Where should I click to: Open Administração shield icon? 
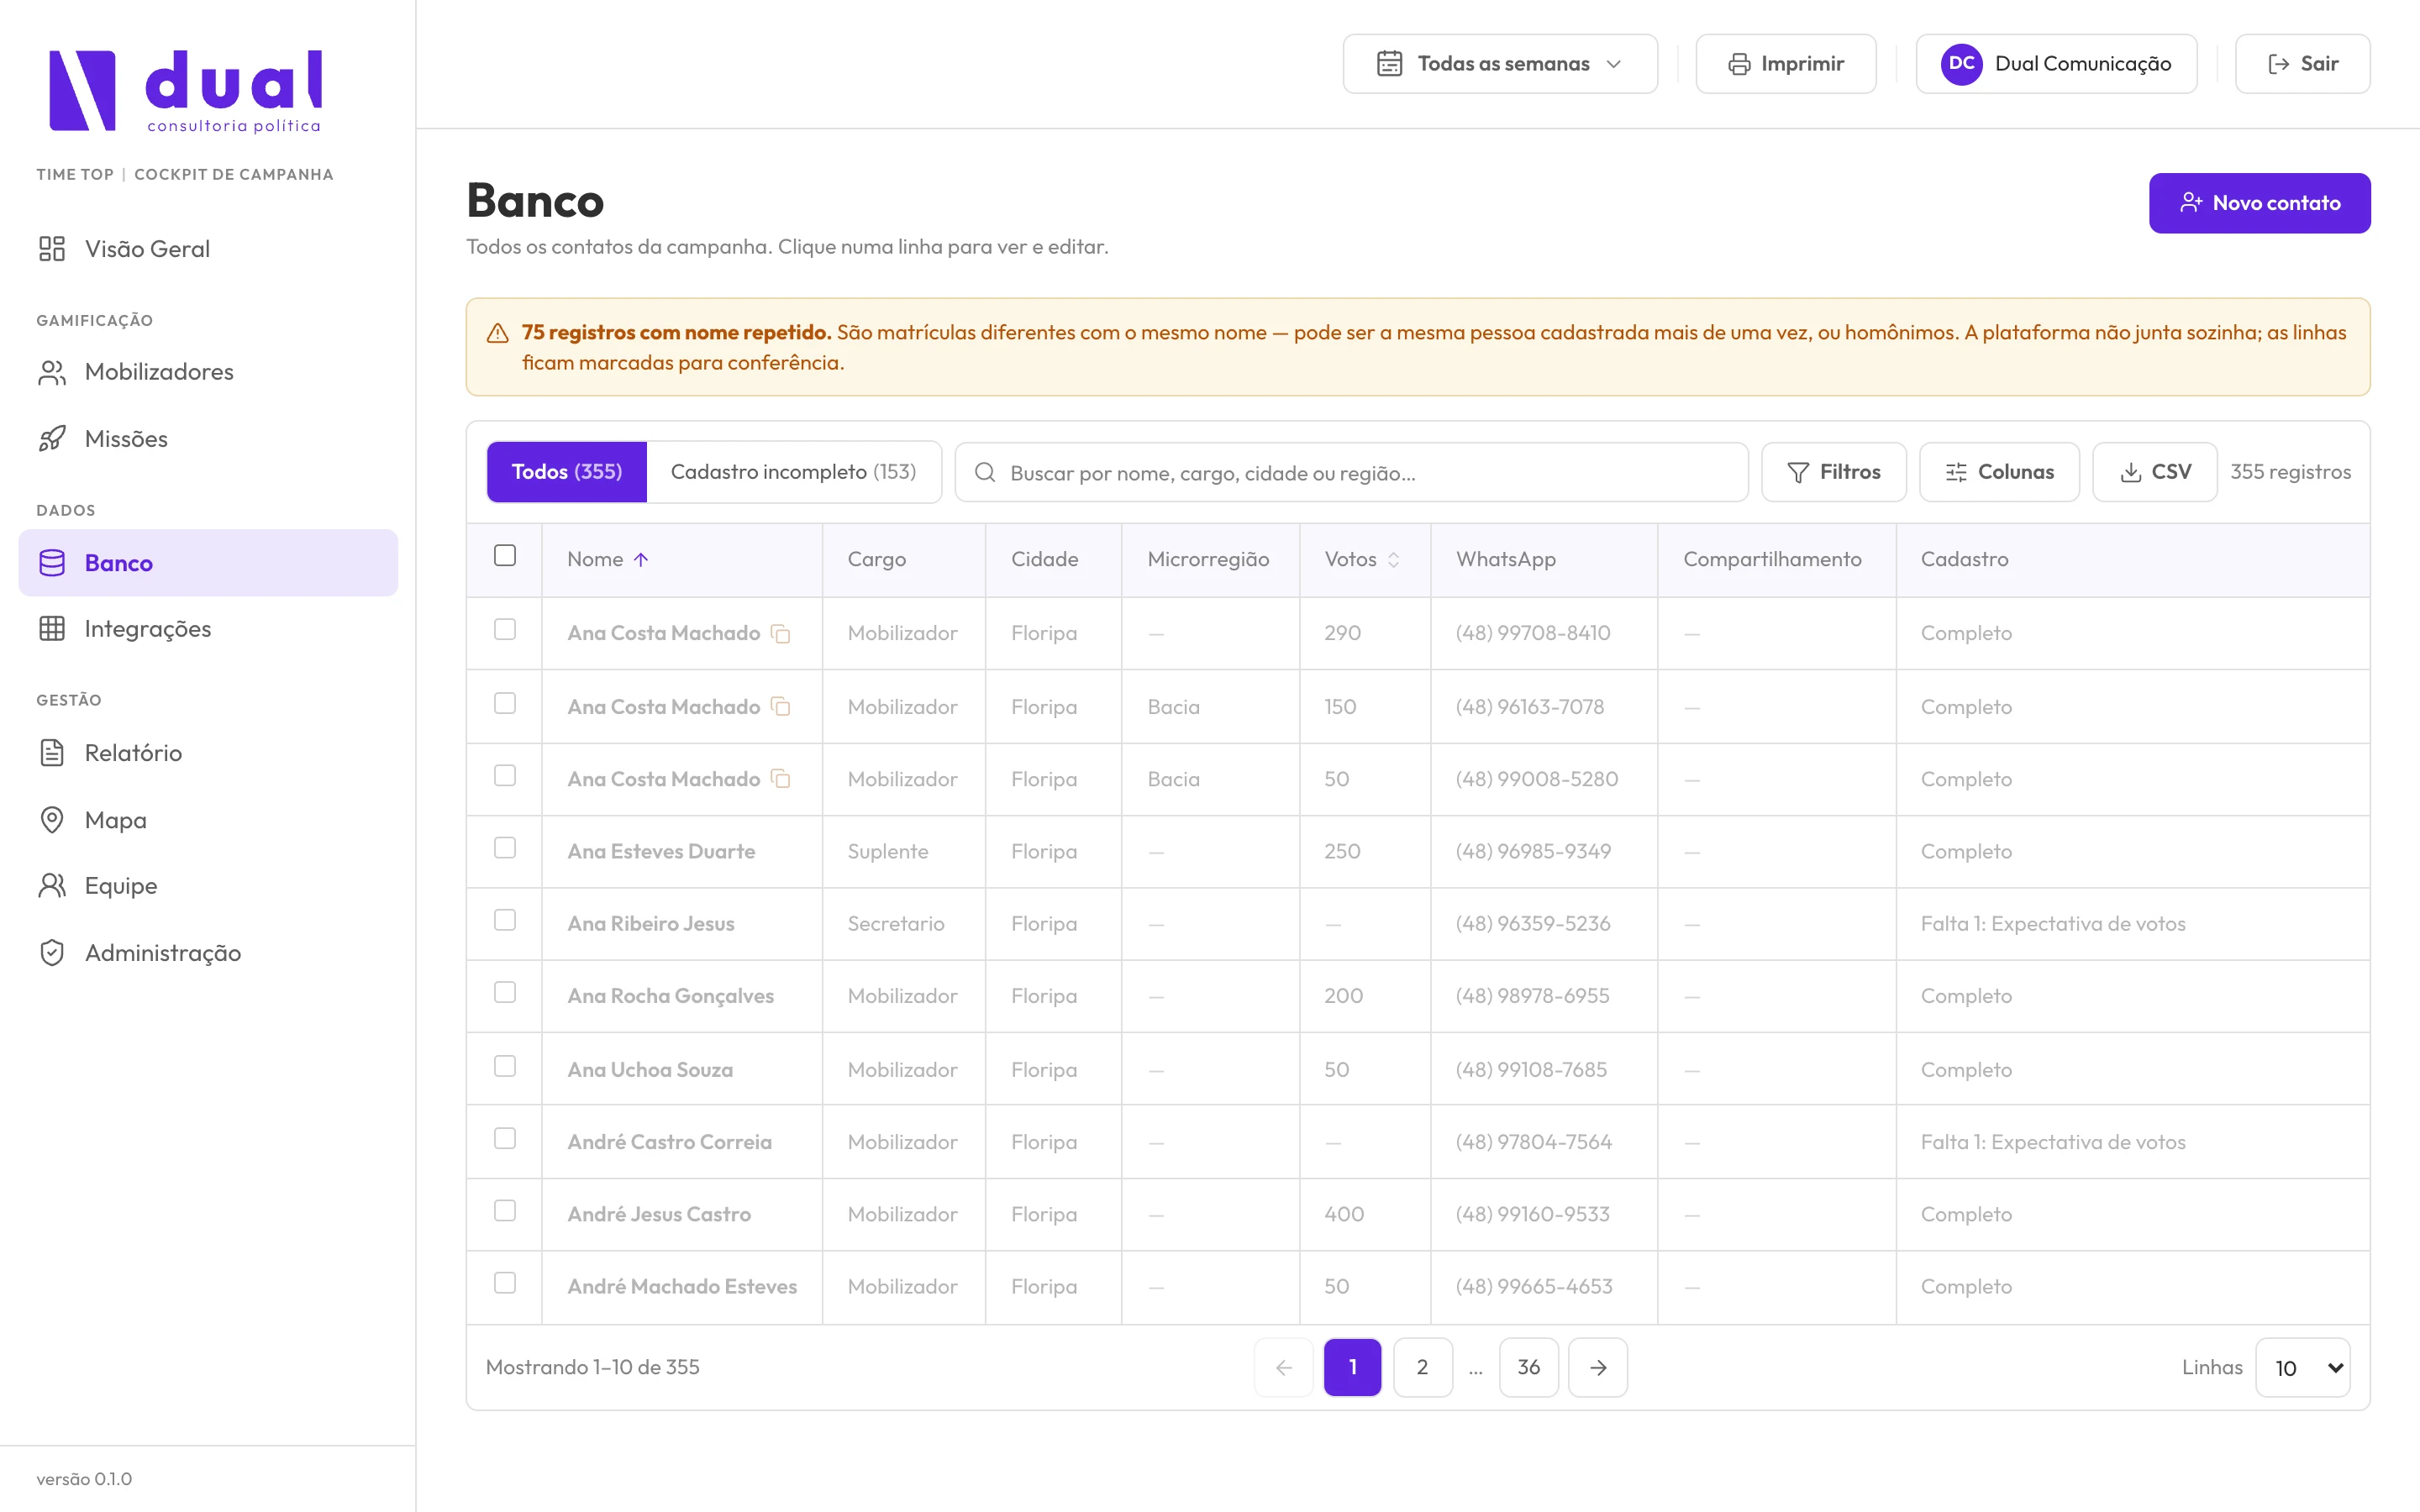(52, 953)
